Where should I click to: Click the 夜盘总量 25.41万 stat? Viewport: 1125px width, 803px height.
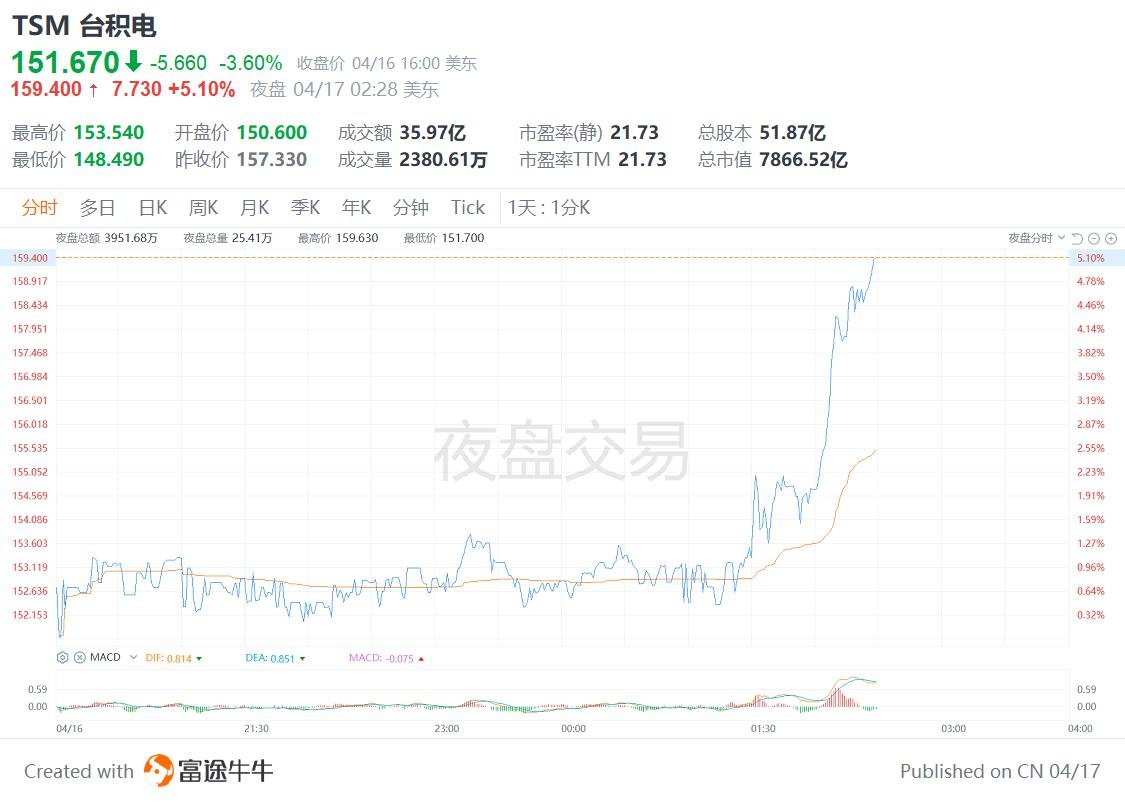pyautogui.click(x=228, y=238)
